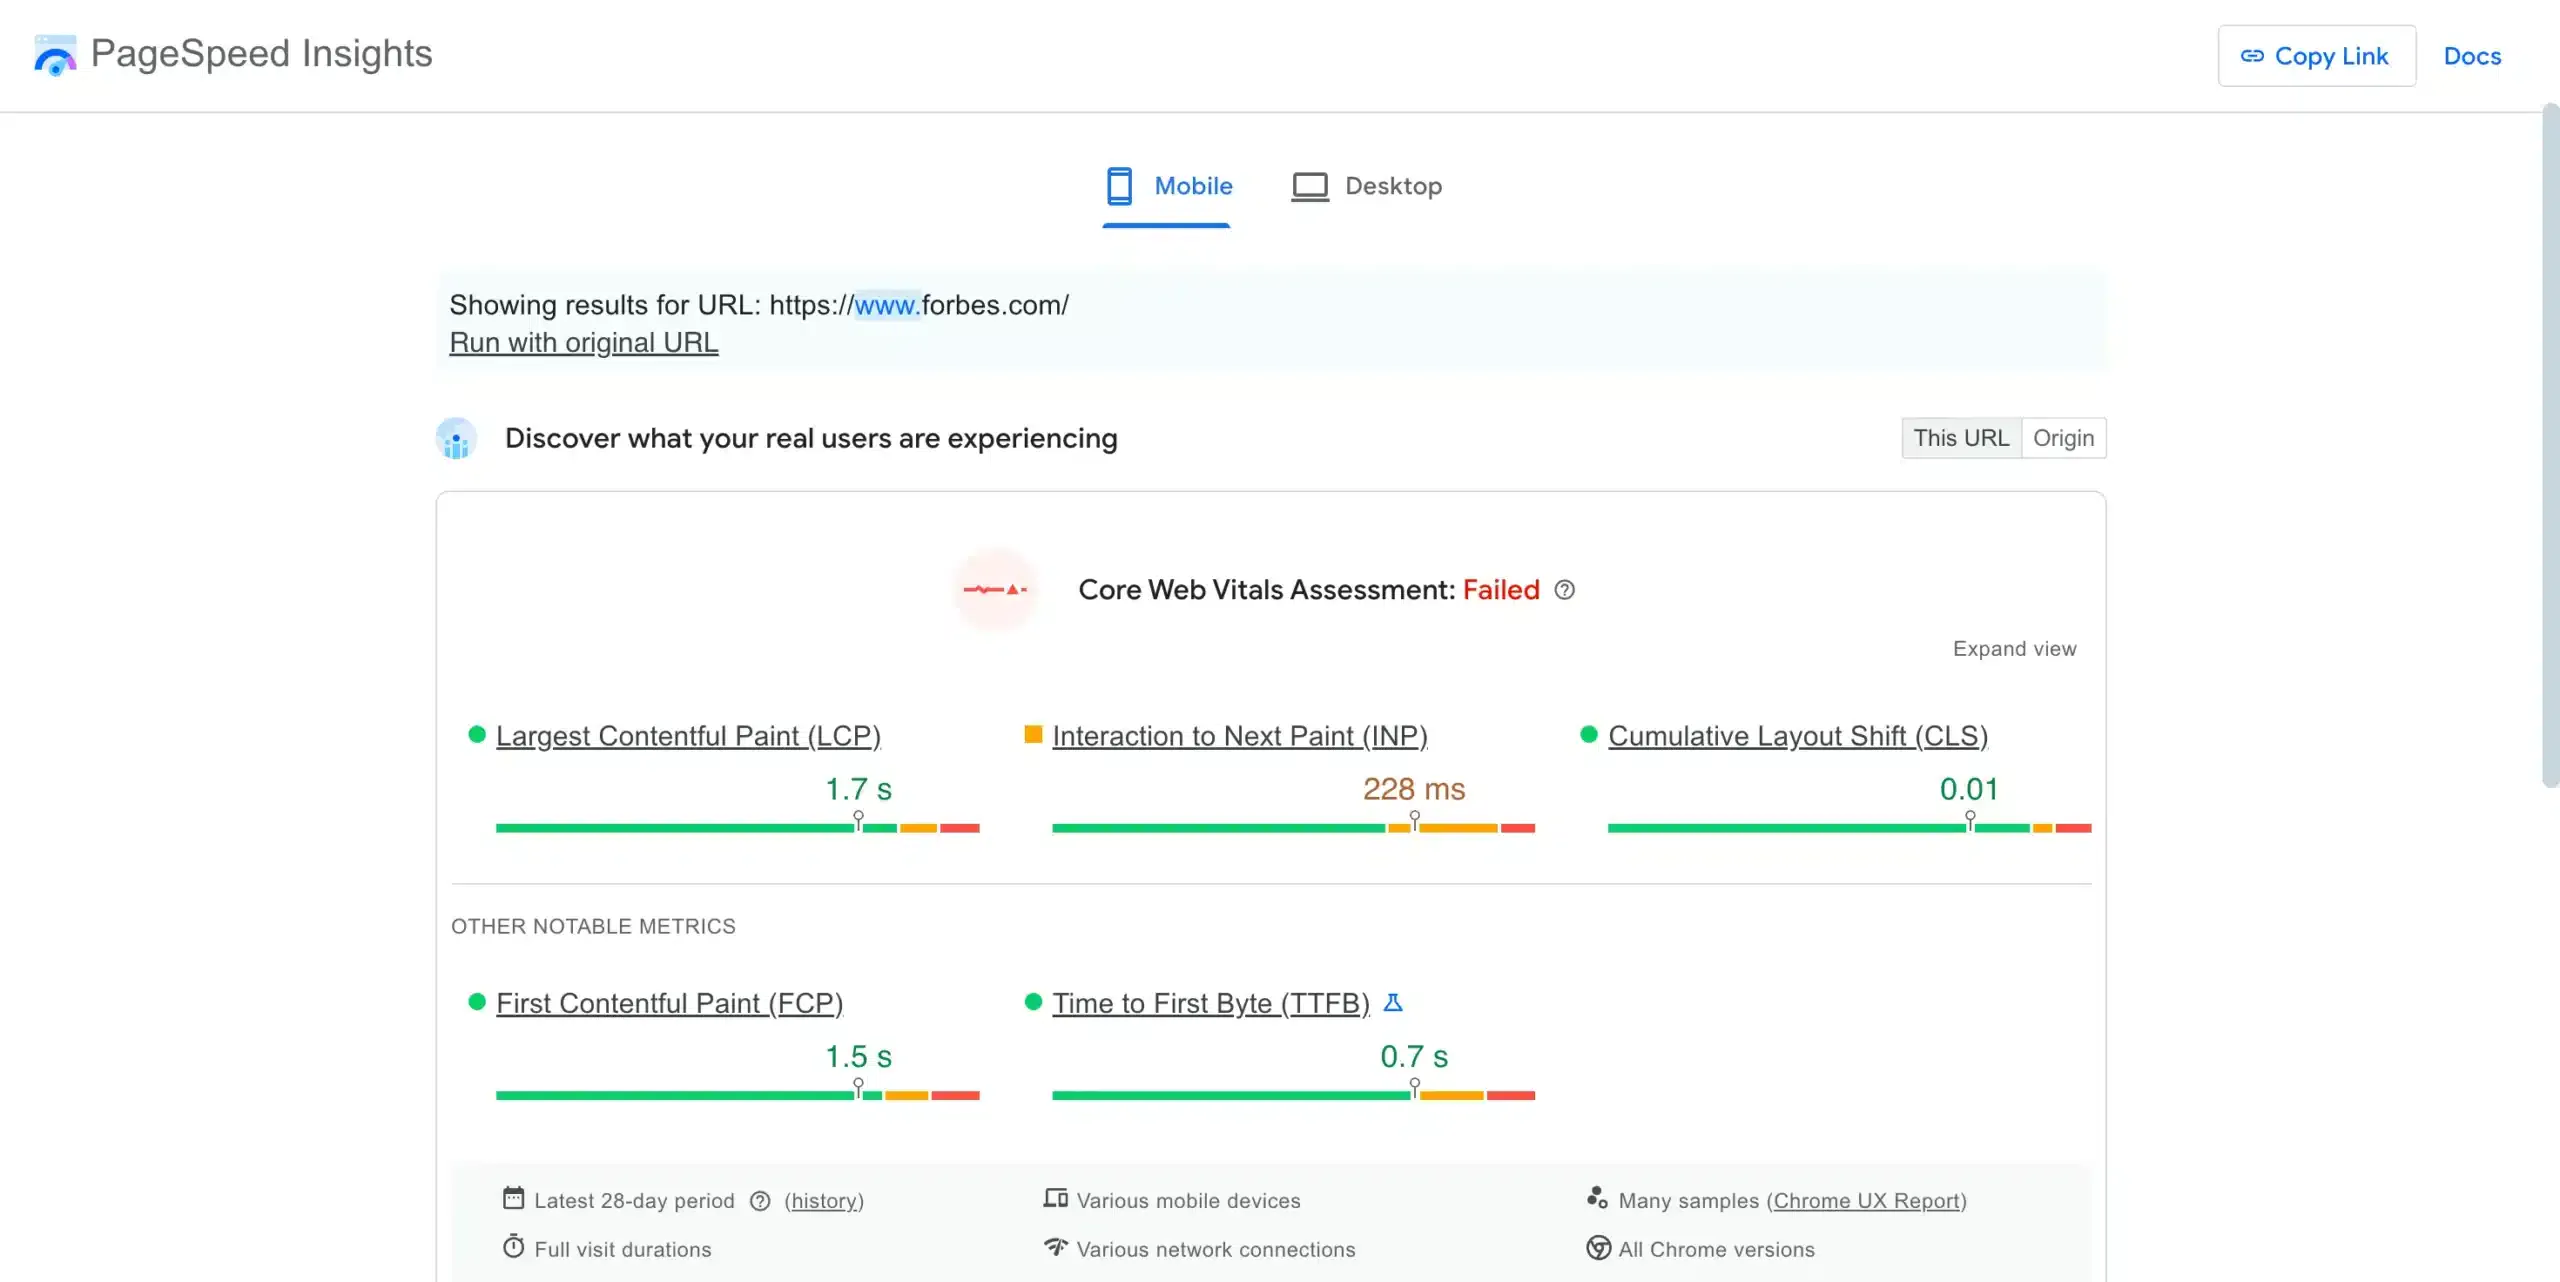Image resolution: width=2560 pixels, height=1282 pixels.
Task: Click the real users experience icon
Action: pos(456,438)
